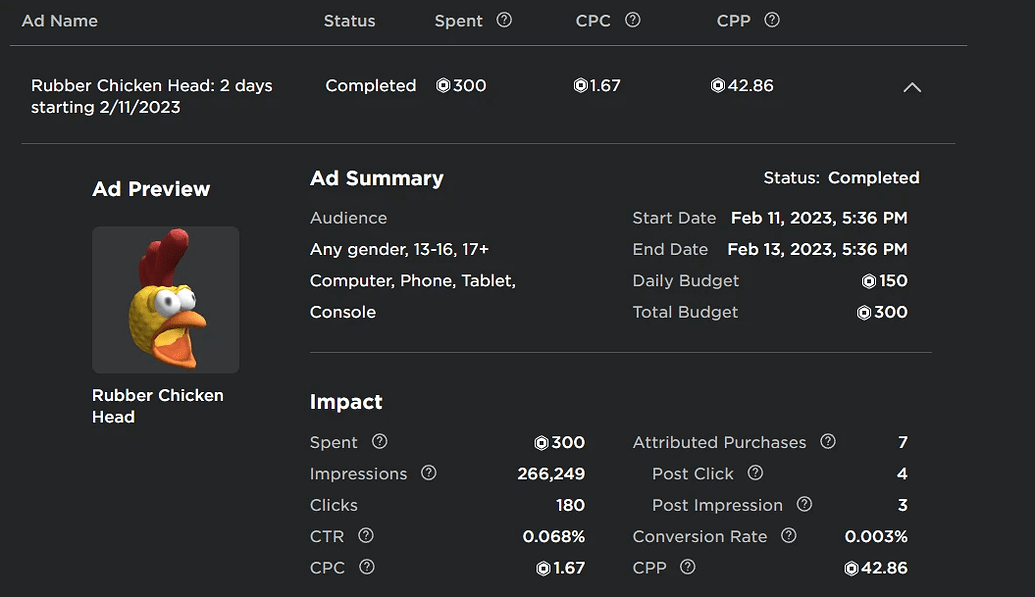Click the Status column header
The image size is (1035, 597).
[x=349, y=21]
